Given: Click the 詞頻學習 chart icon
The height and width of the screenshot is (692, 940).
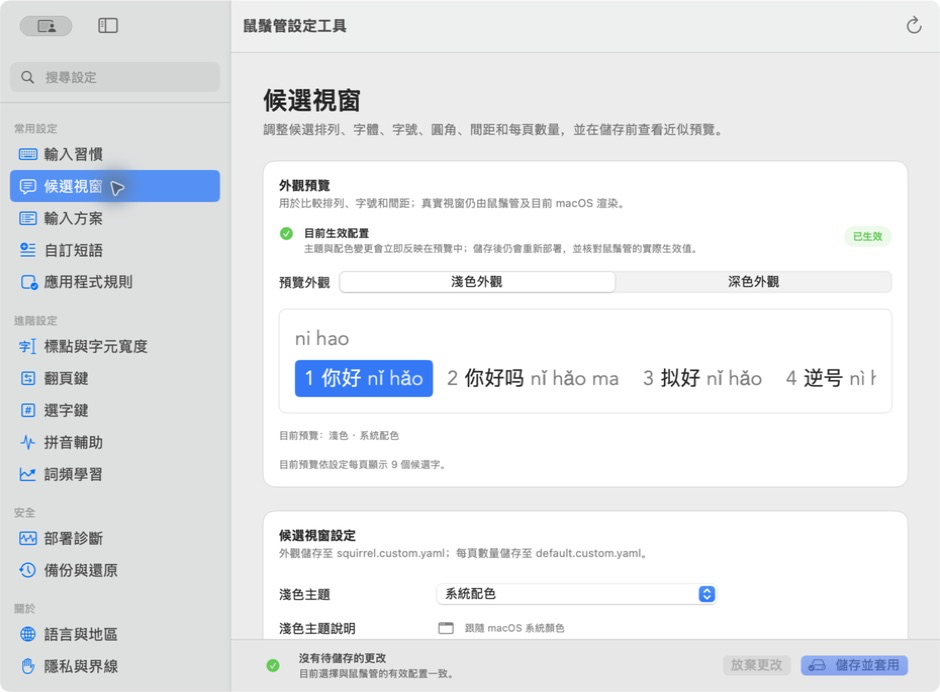Looking at the screenshot, I should (x=28, y=474).
